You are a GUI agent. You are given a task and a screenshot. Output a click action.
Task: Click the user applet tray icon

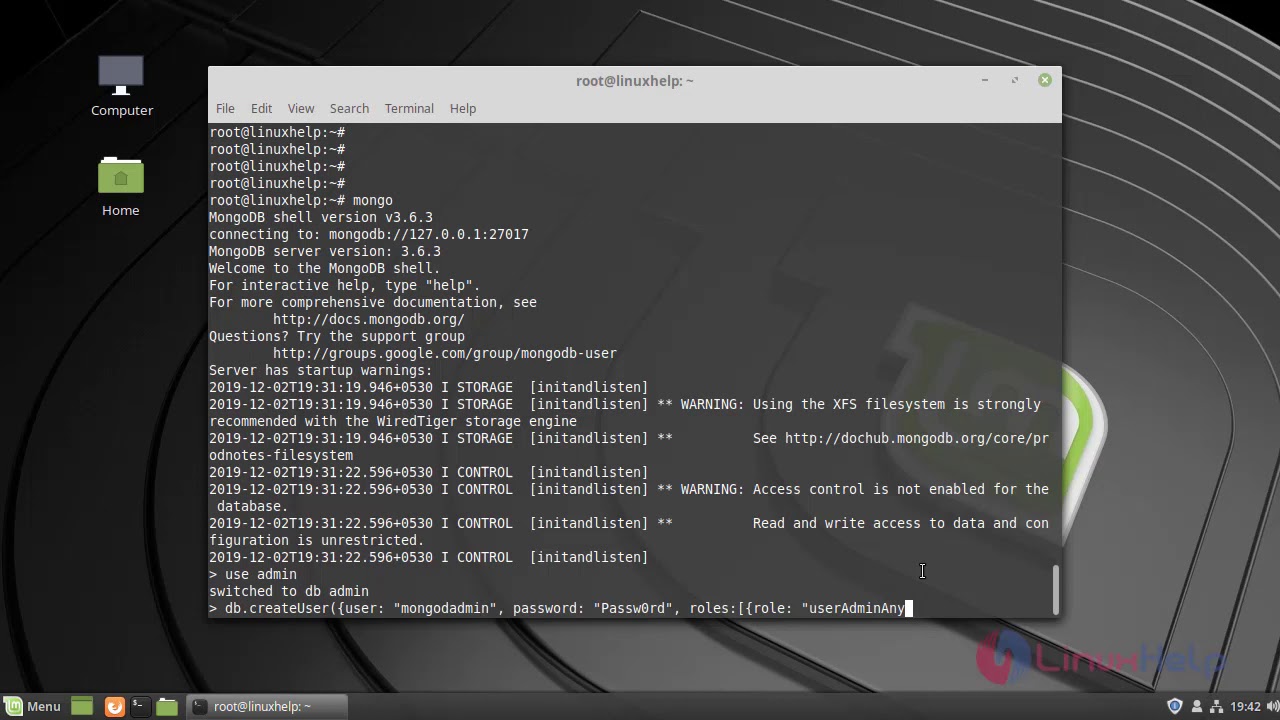(1197, 706)
